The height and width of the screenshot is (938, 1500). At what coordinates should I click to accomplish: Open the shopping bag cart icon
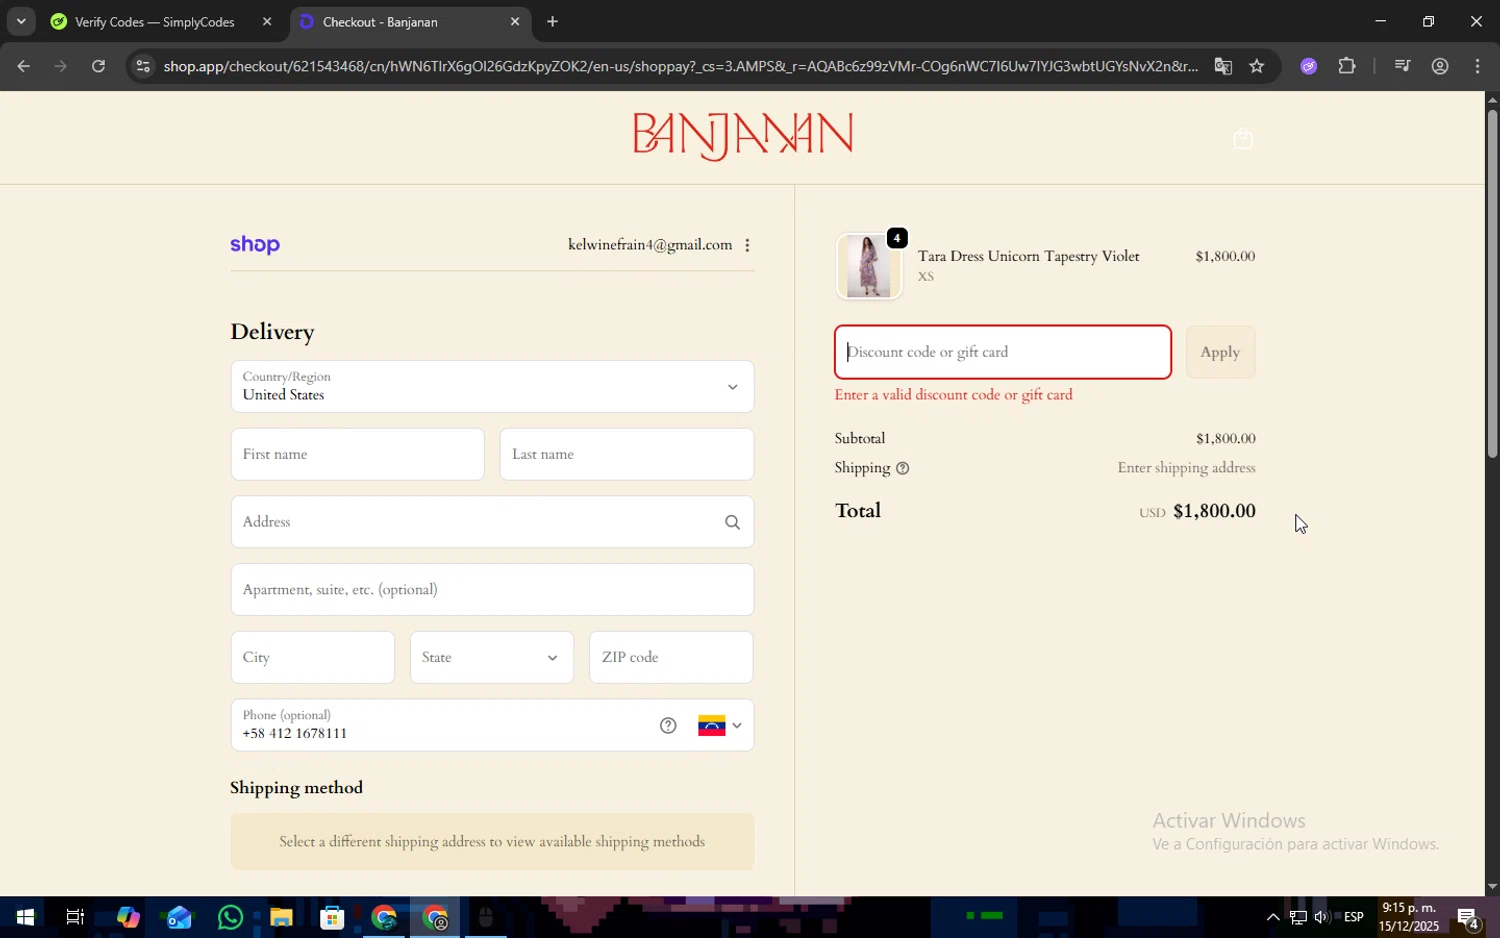click(x=1243, y=138)
